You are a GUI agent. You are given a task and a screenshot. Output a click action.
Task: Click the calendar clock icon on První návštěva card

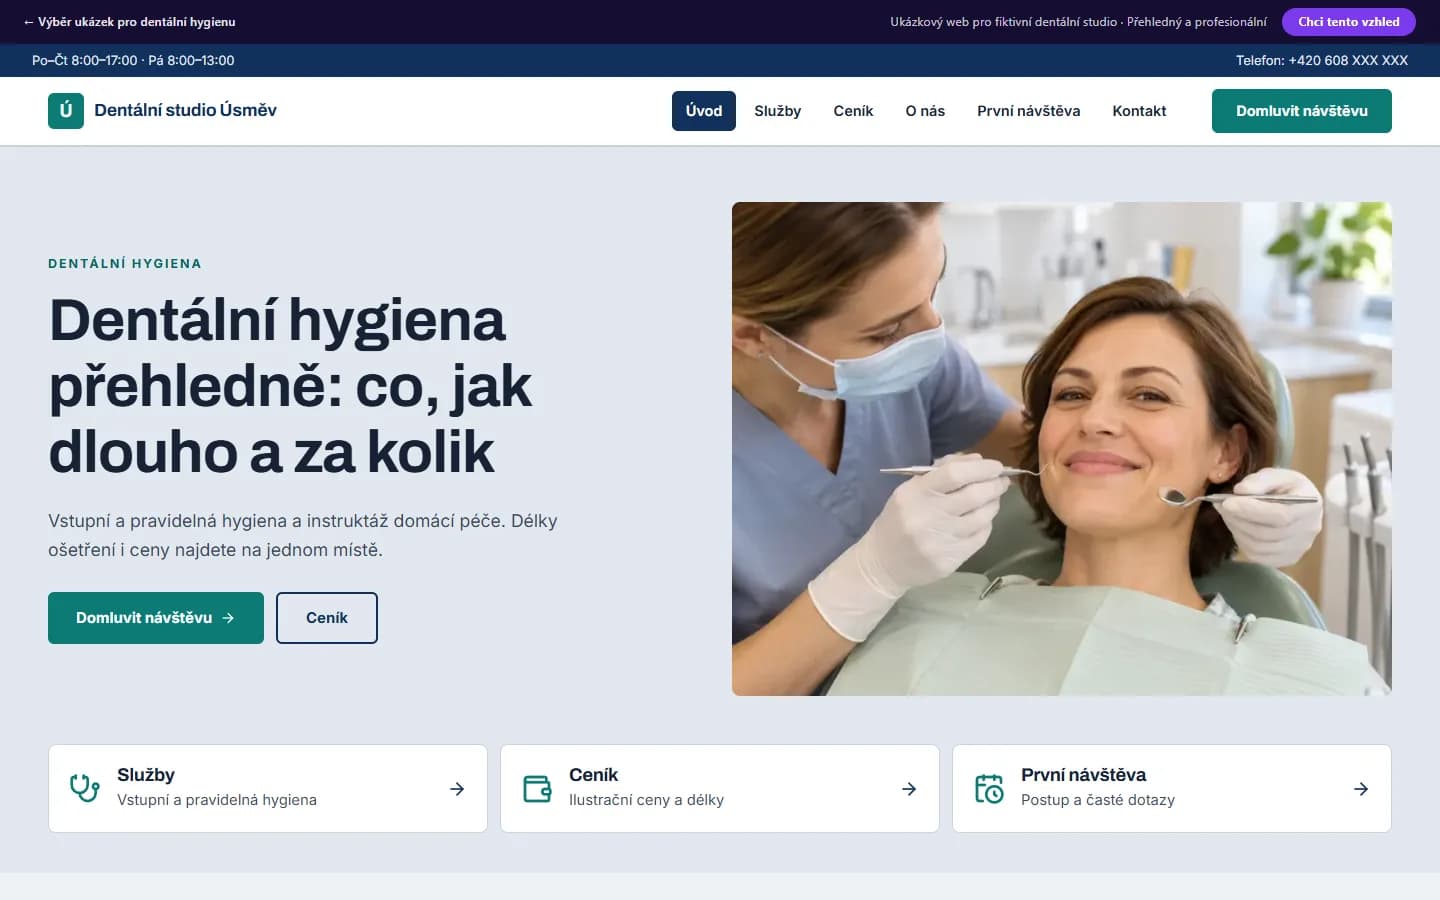[x=989, y=789]
